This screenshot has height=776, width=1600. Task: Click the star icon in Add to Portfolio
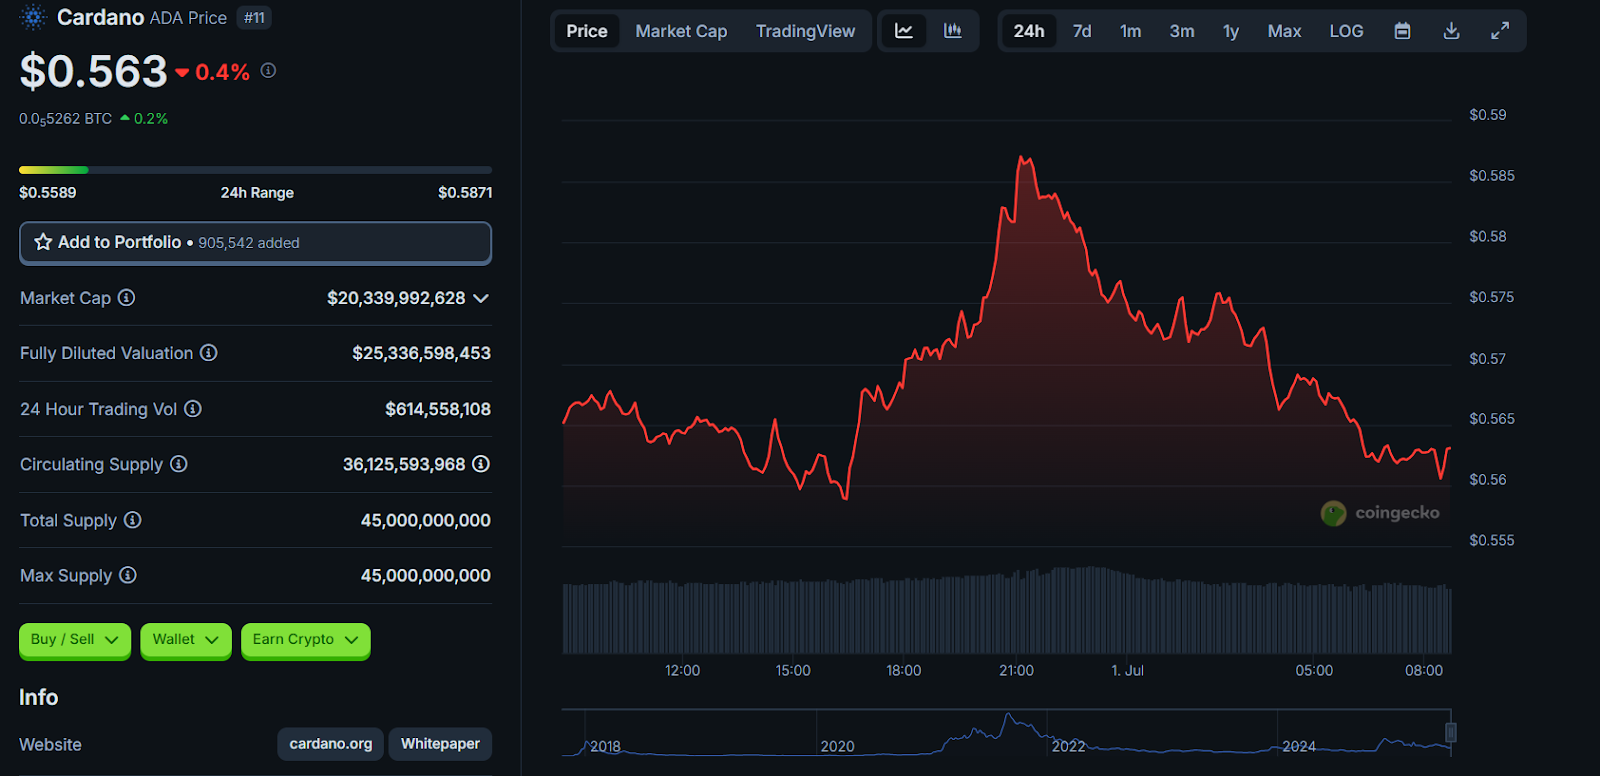pos(43,242)
